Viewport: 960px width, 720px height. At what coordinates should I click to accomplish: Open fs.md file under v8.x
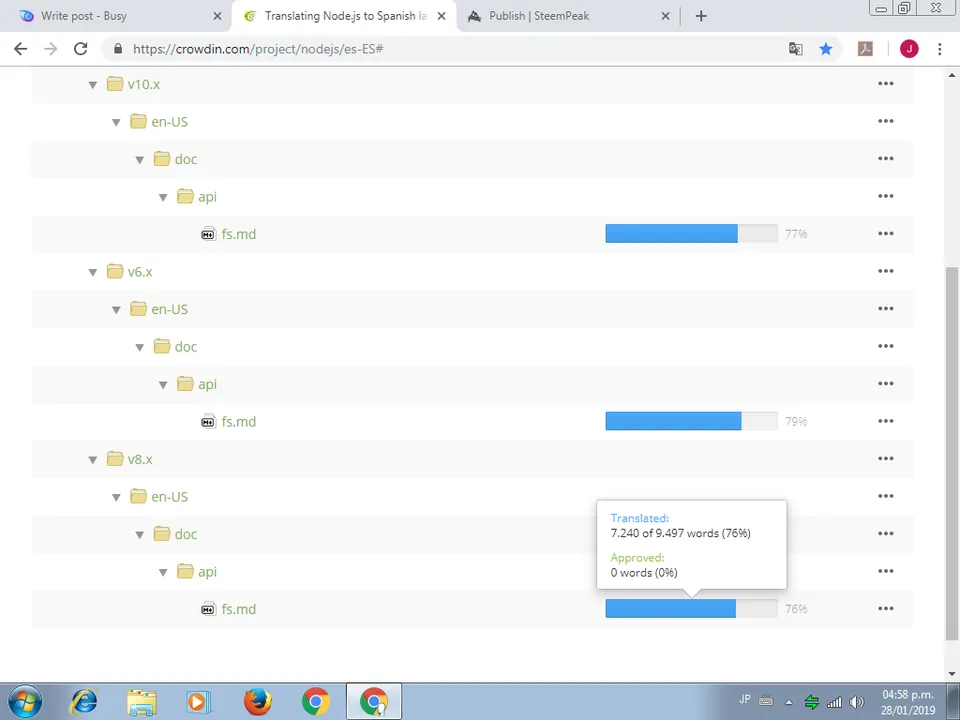coord(239,609)
